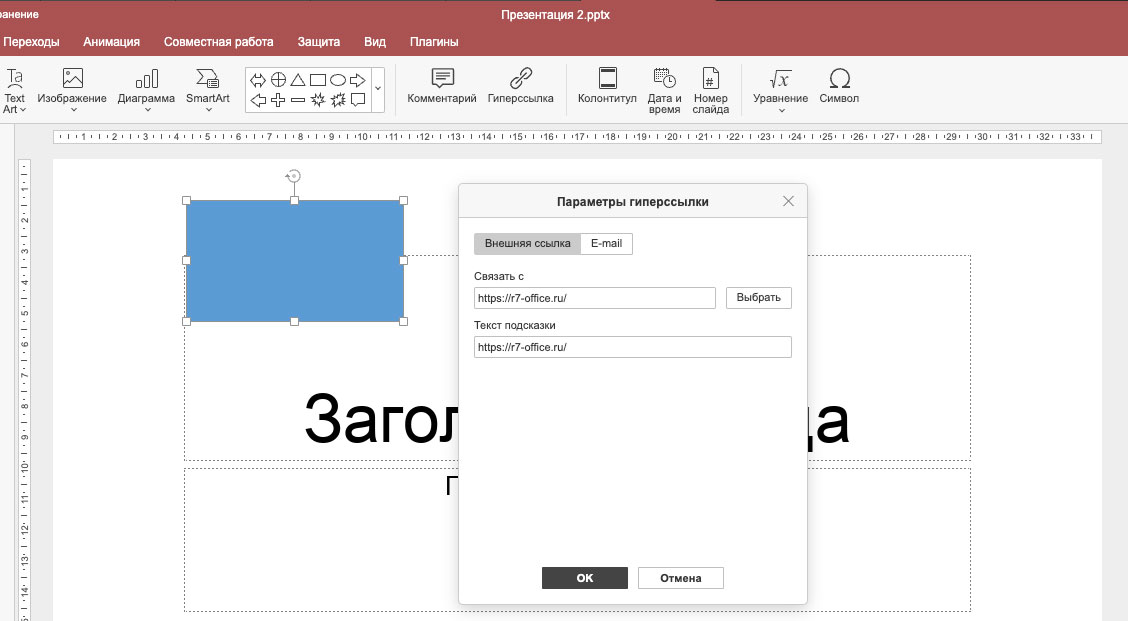Pick the plus/cross shape in the gallery
The height and width of the screenshot is (621, 1128).
pos(278,100)
